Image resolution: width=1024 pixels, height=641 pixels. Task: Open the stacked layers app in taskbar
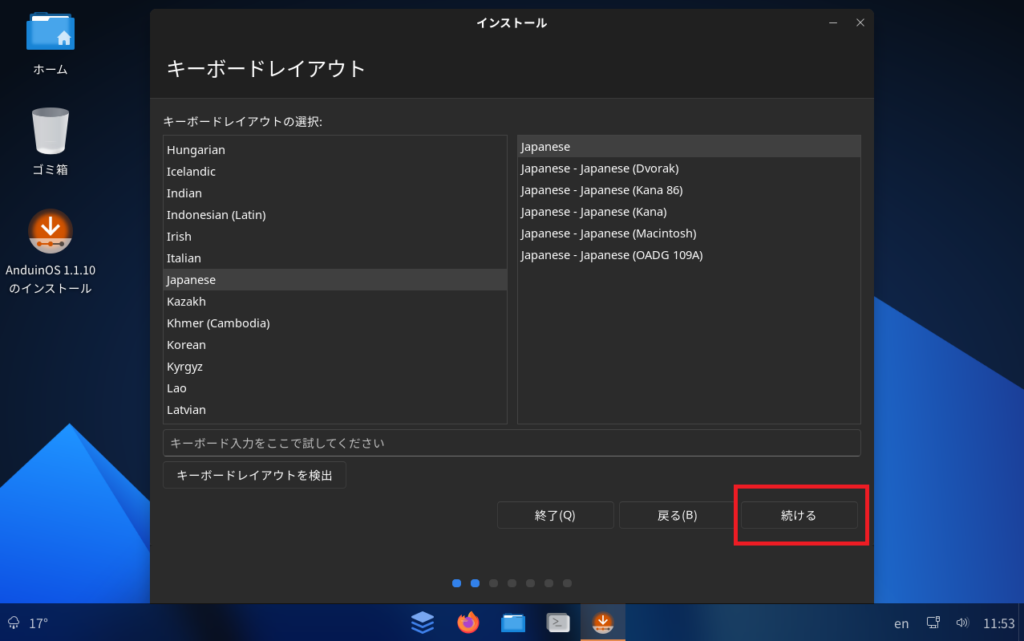[423, 622]
